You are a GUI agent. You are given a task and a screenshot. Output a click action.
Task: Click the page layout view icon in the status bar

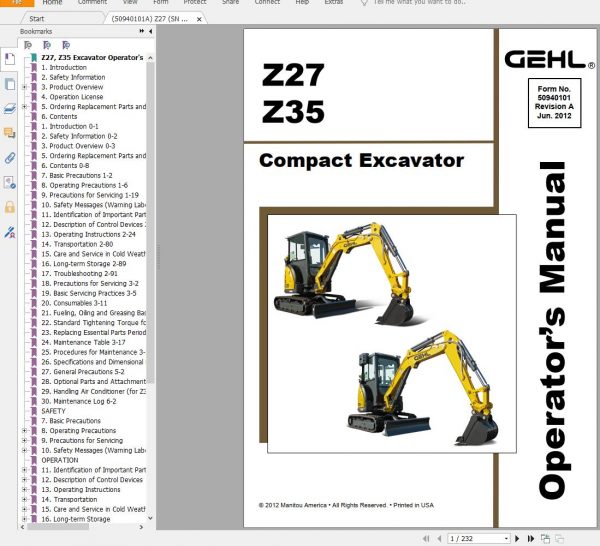[x=545, y=538]
